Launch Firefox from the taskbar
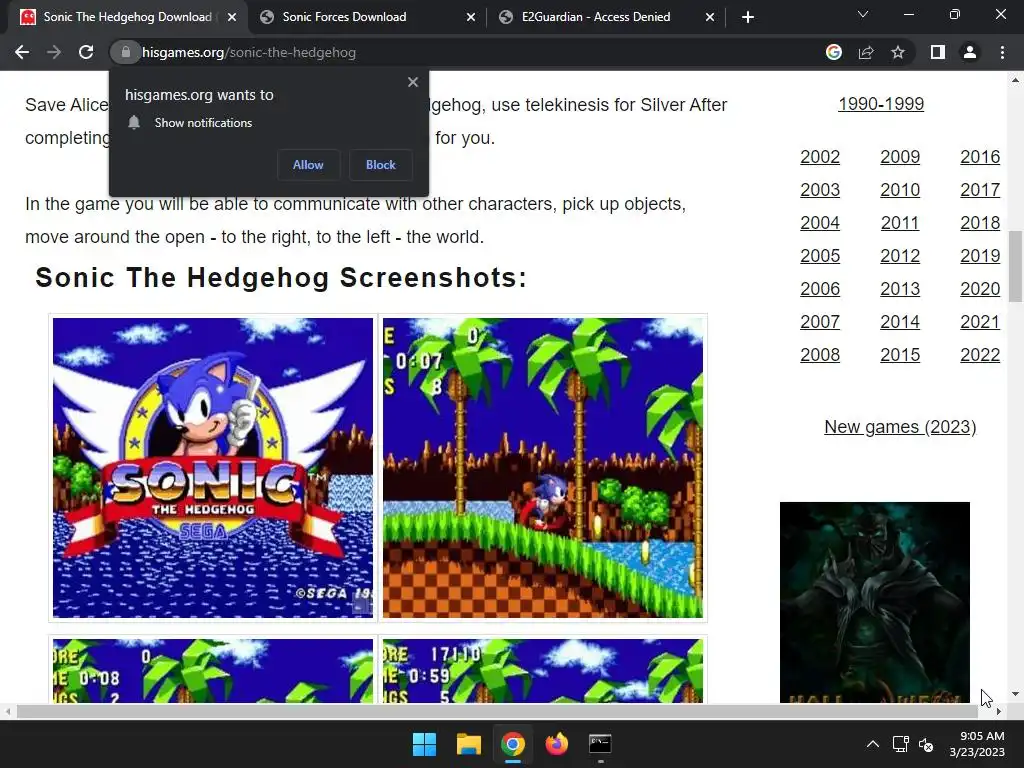The height and width of the screenshot is (768, 1024). coord(556,744)
